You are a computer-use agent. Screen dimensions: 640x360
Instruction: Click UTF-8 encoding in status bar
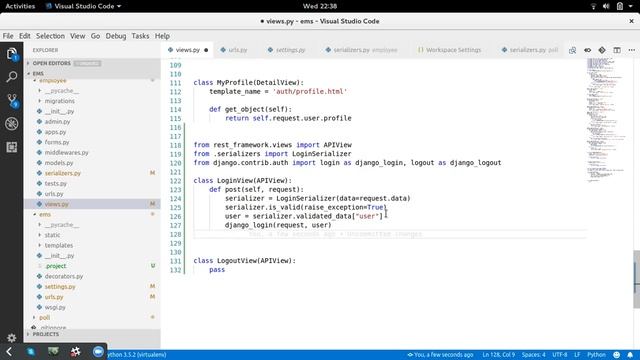[560, 355]
